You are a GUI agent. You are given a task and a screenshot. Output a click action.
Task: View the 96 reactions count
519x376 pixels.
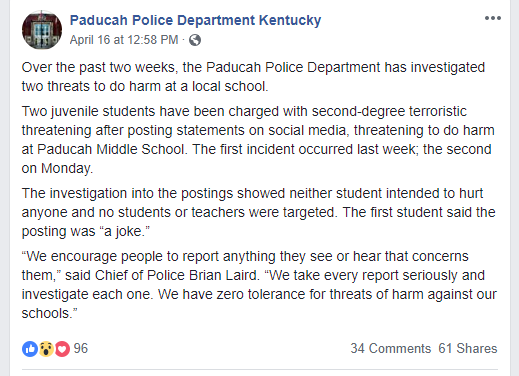[81, 348]
